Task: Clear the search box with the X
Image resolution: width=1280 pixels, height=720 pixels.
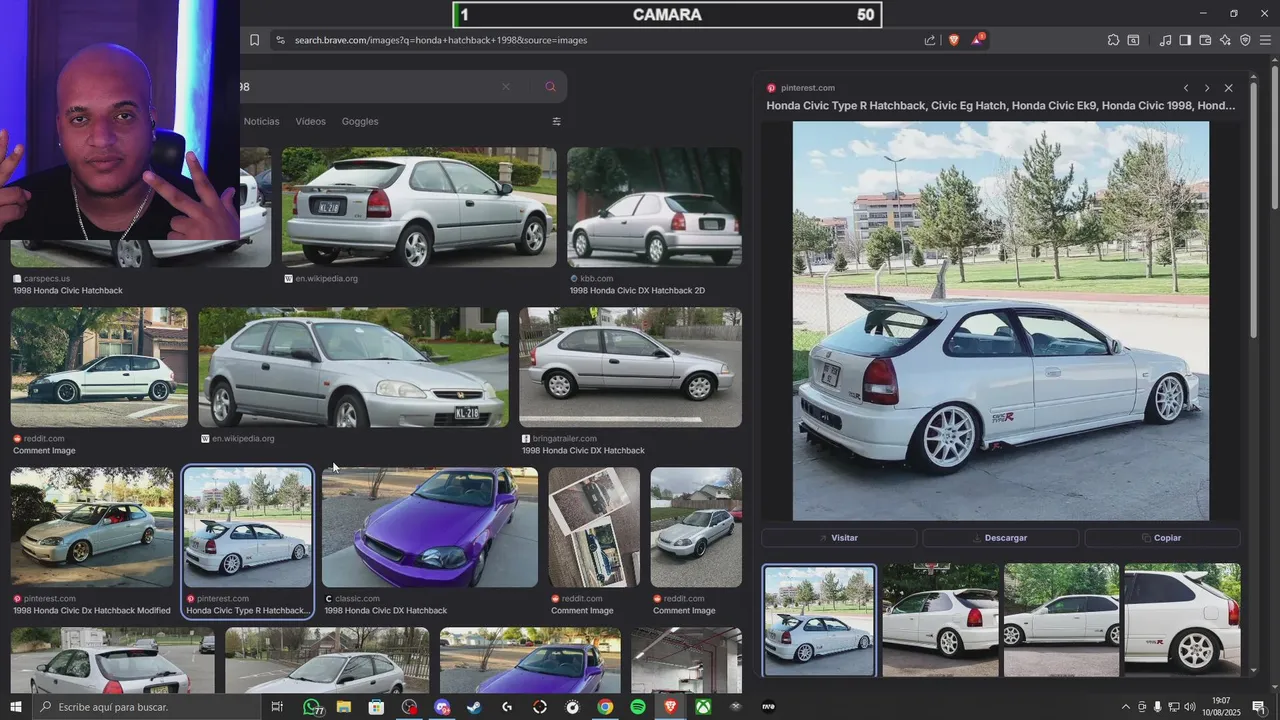Action: point(506,87)
